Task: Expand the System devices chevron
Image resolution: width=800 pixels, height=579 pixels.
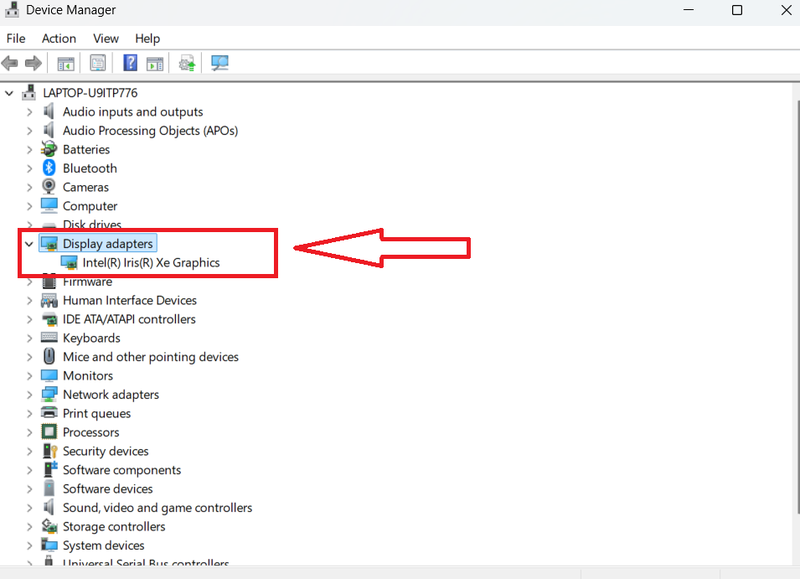Action: (x=29, y=545)
